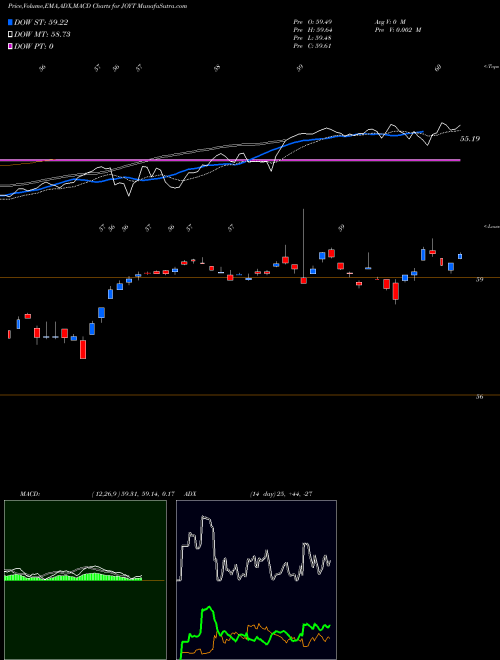Click the 'Avg V: 0 M' value
500x660 pixels.
(389, 21)
